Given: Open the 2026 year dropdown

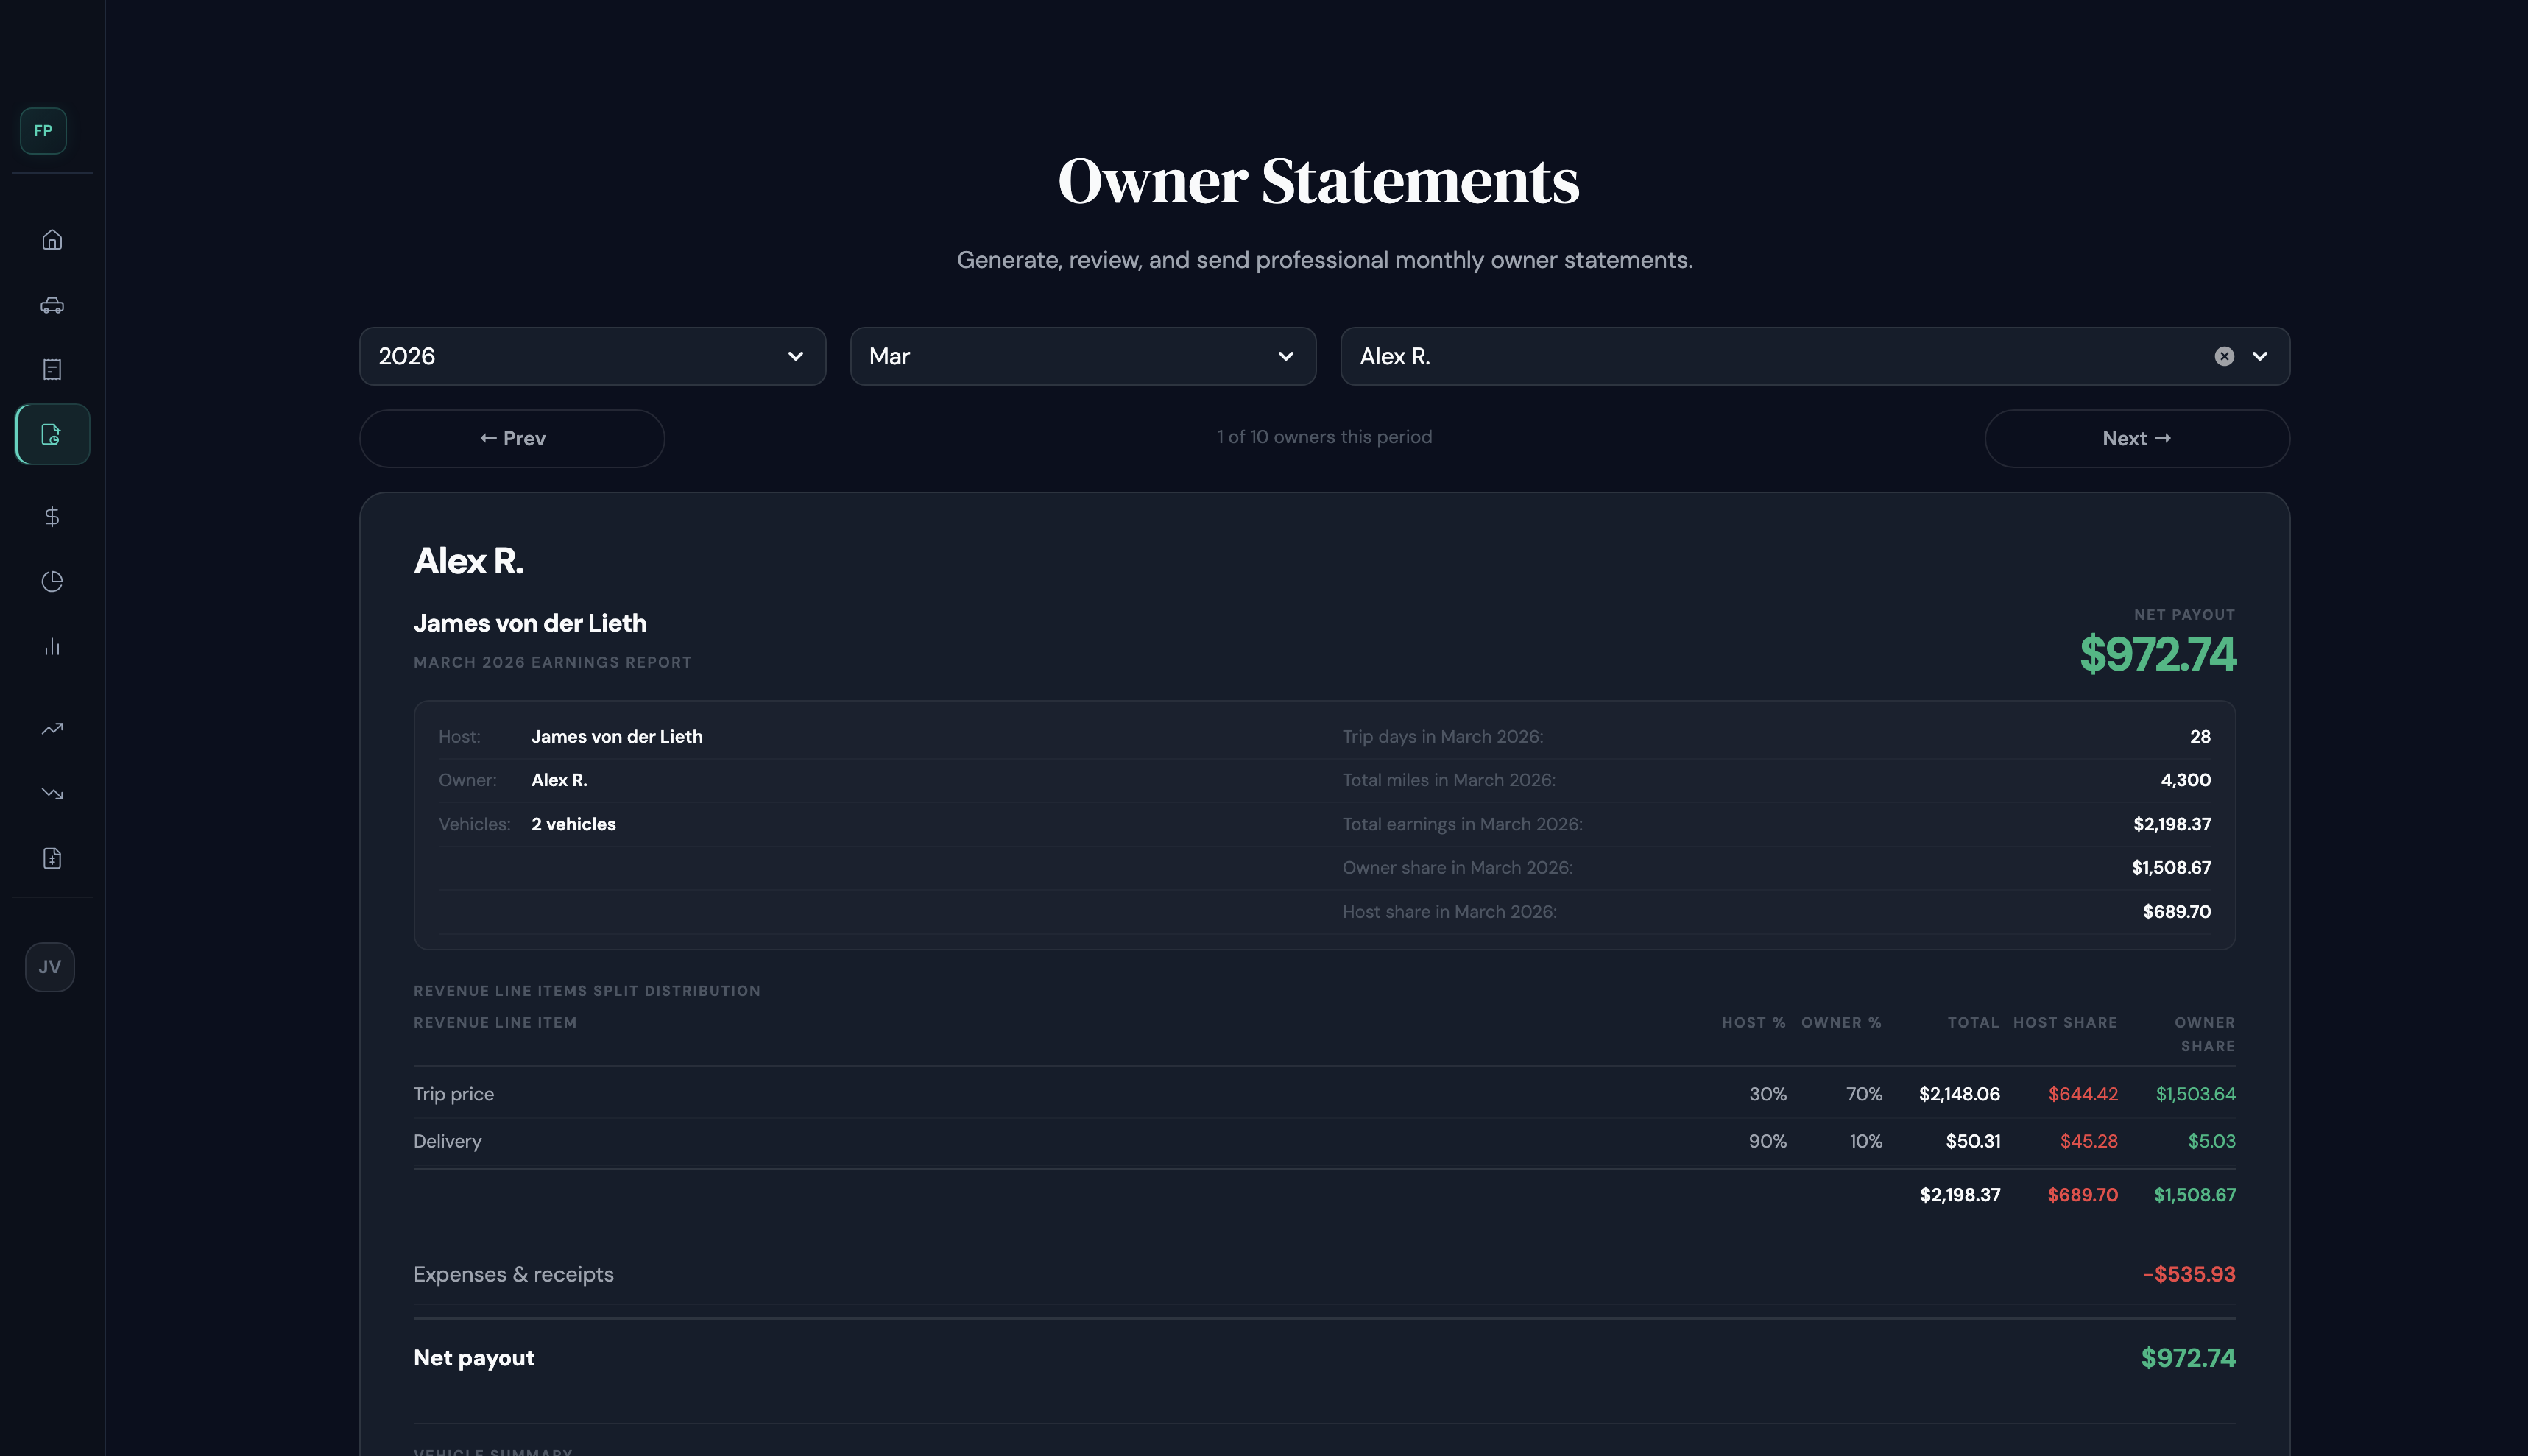Looking at the screenshot, I should (x=592, y=356).
